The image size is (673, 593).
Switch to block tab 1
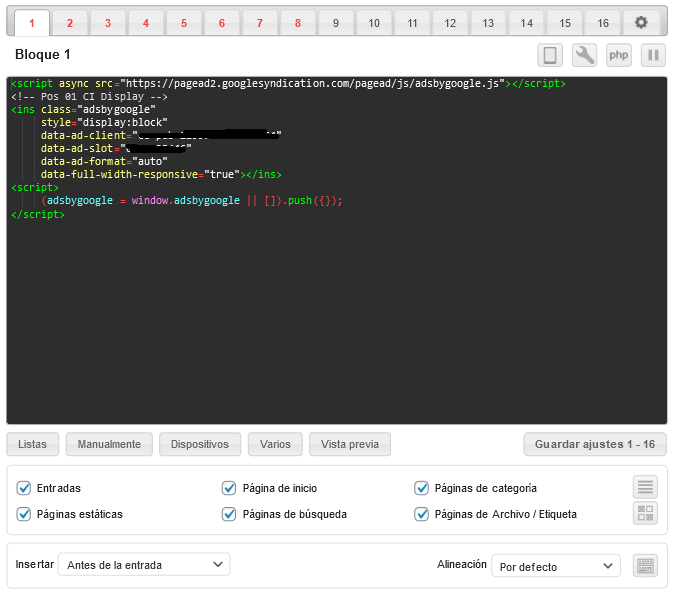coord(32,23)
